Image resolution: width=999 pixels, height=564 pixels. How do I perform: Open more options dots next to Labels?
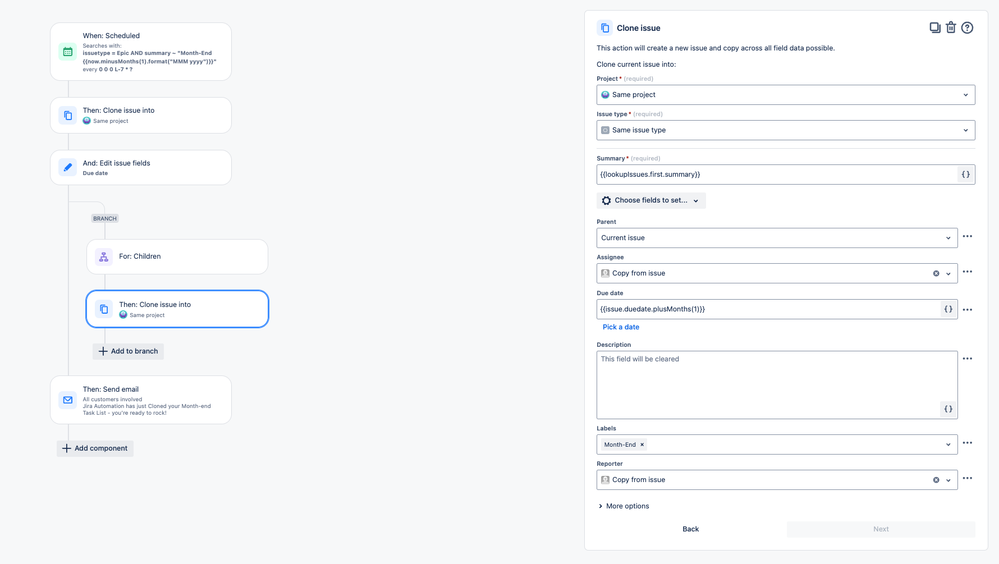click(x=967, y=443)
